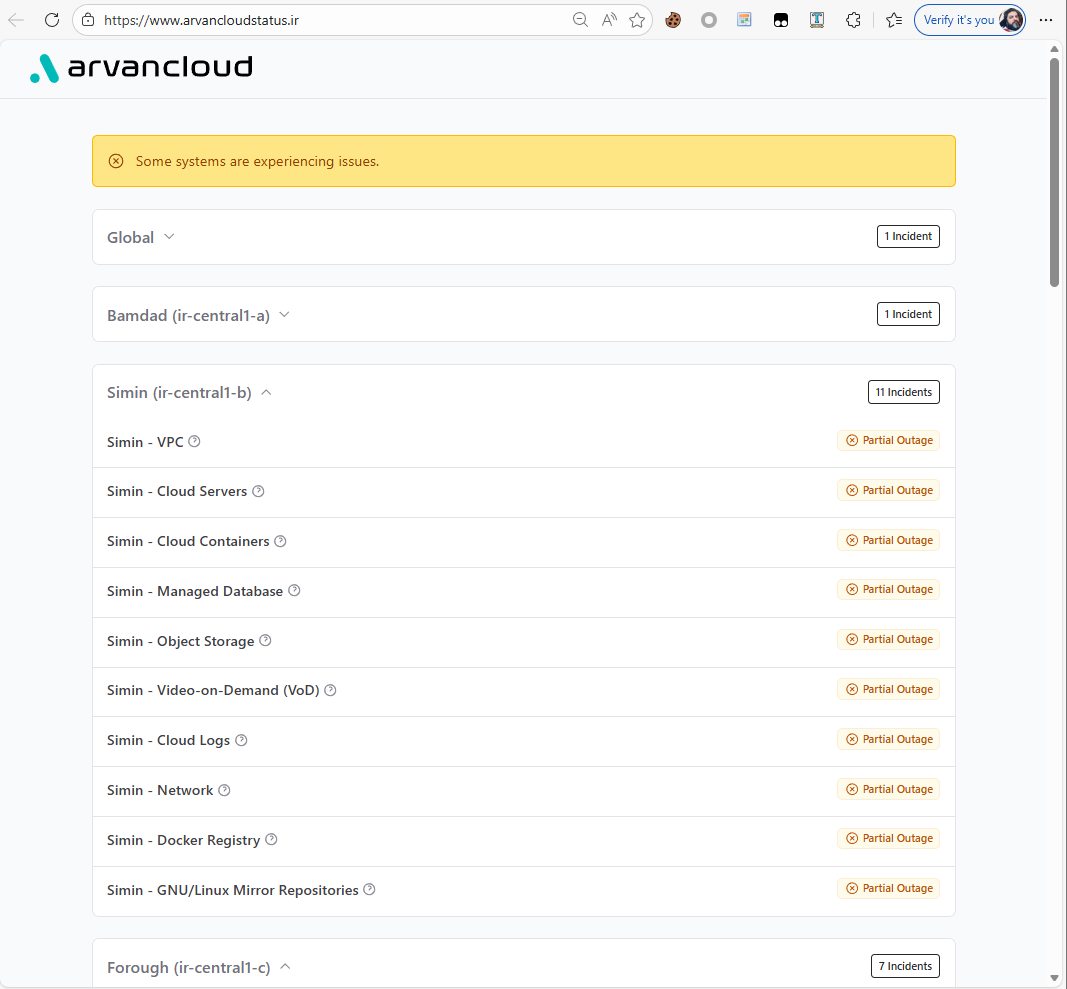Image resolution: width=1067 pixels, height=989 pixels.
Task: Collapse the Forough (ir-central1-c) section
Action: [285, 967]
